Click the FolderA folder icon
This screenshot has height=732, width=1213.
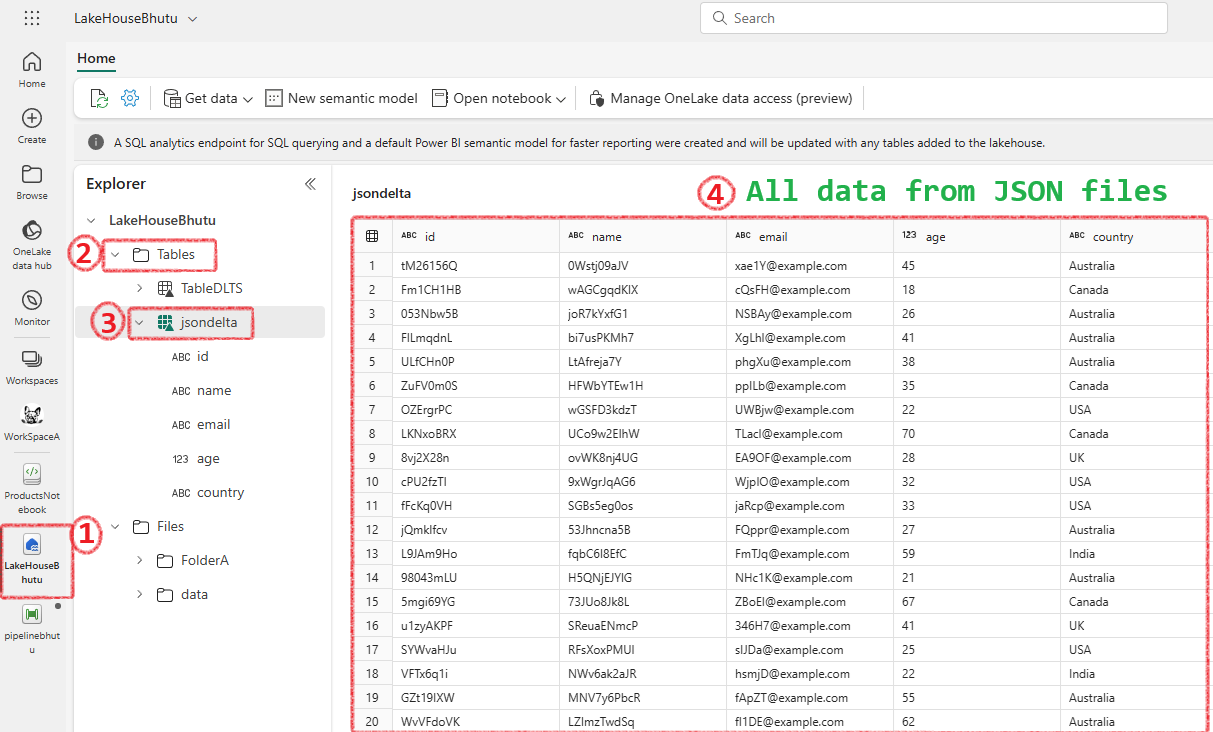click(166, 560)
